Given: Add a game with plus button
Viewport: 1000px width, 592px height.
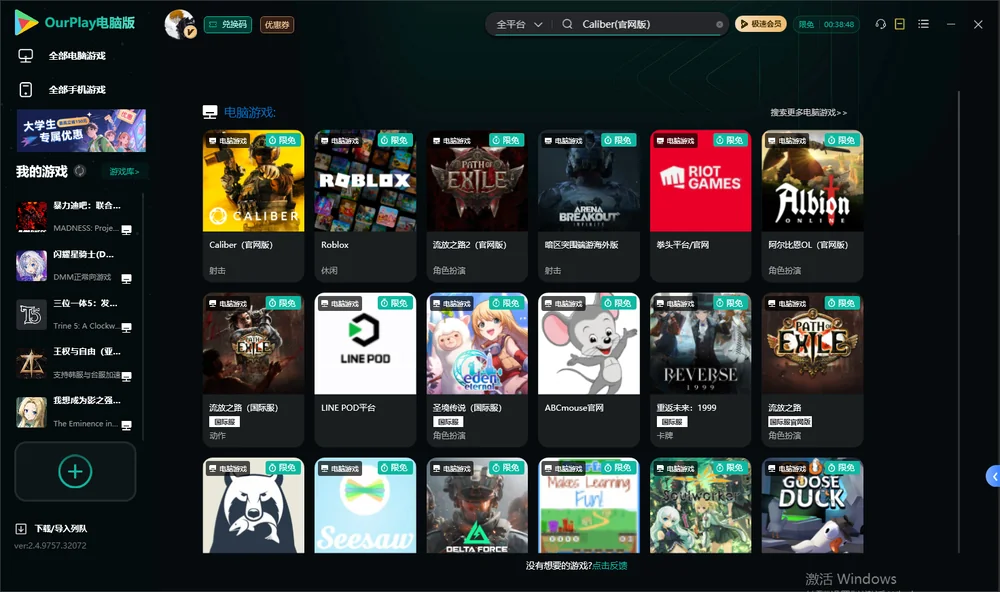Looking at the screenshot, I should point(75,471).
